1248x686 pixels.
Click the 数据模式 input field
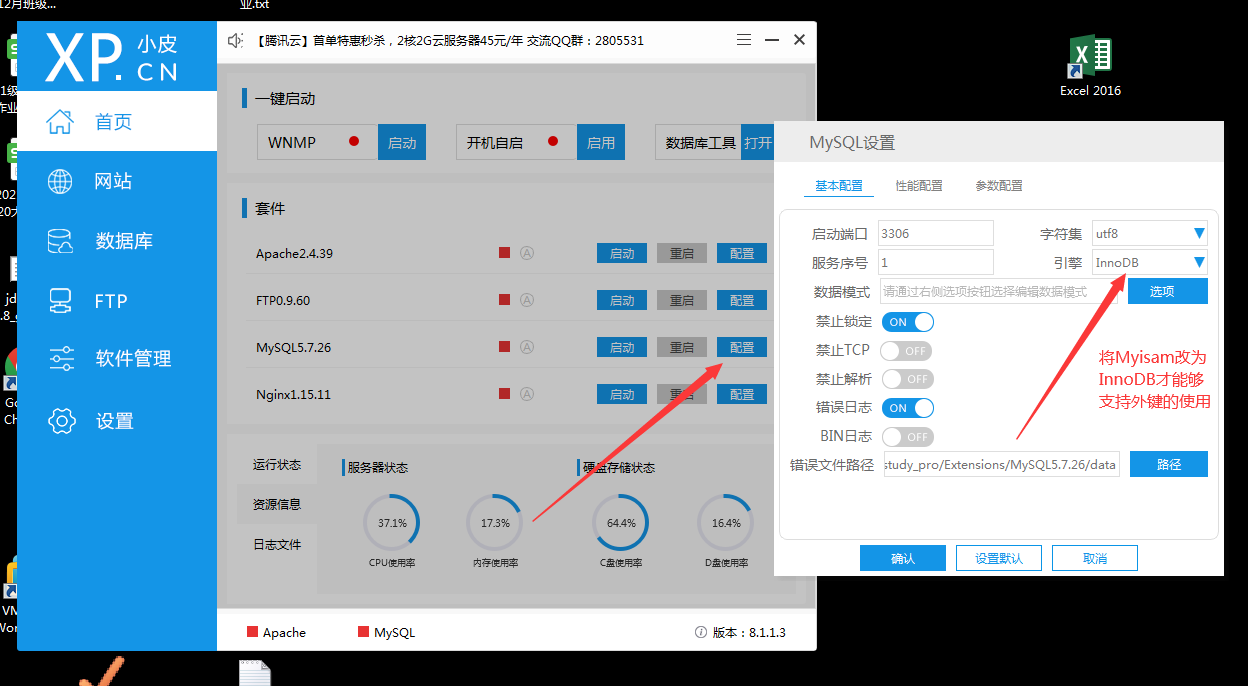coord(1000,291)
